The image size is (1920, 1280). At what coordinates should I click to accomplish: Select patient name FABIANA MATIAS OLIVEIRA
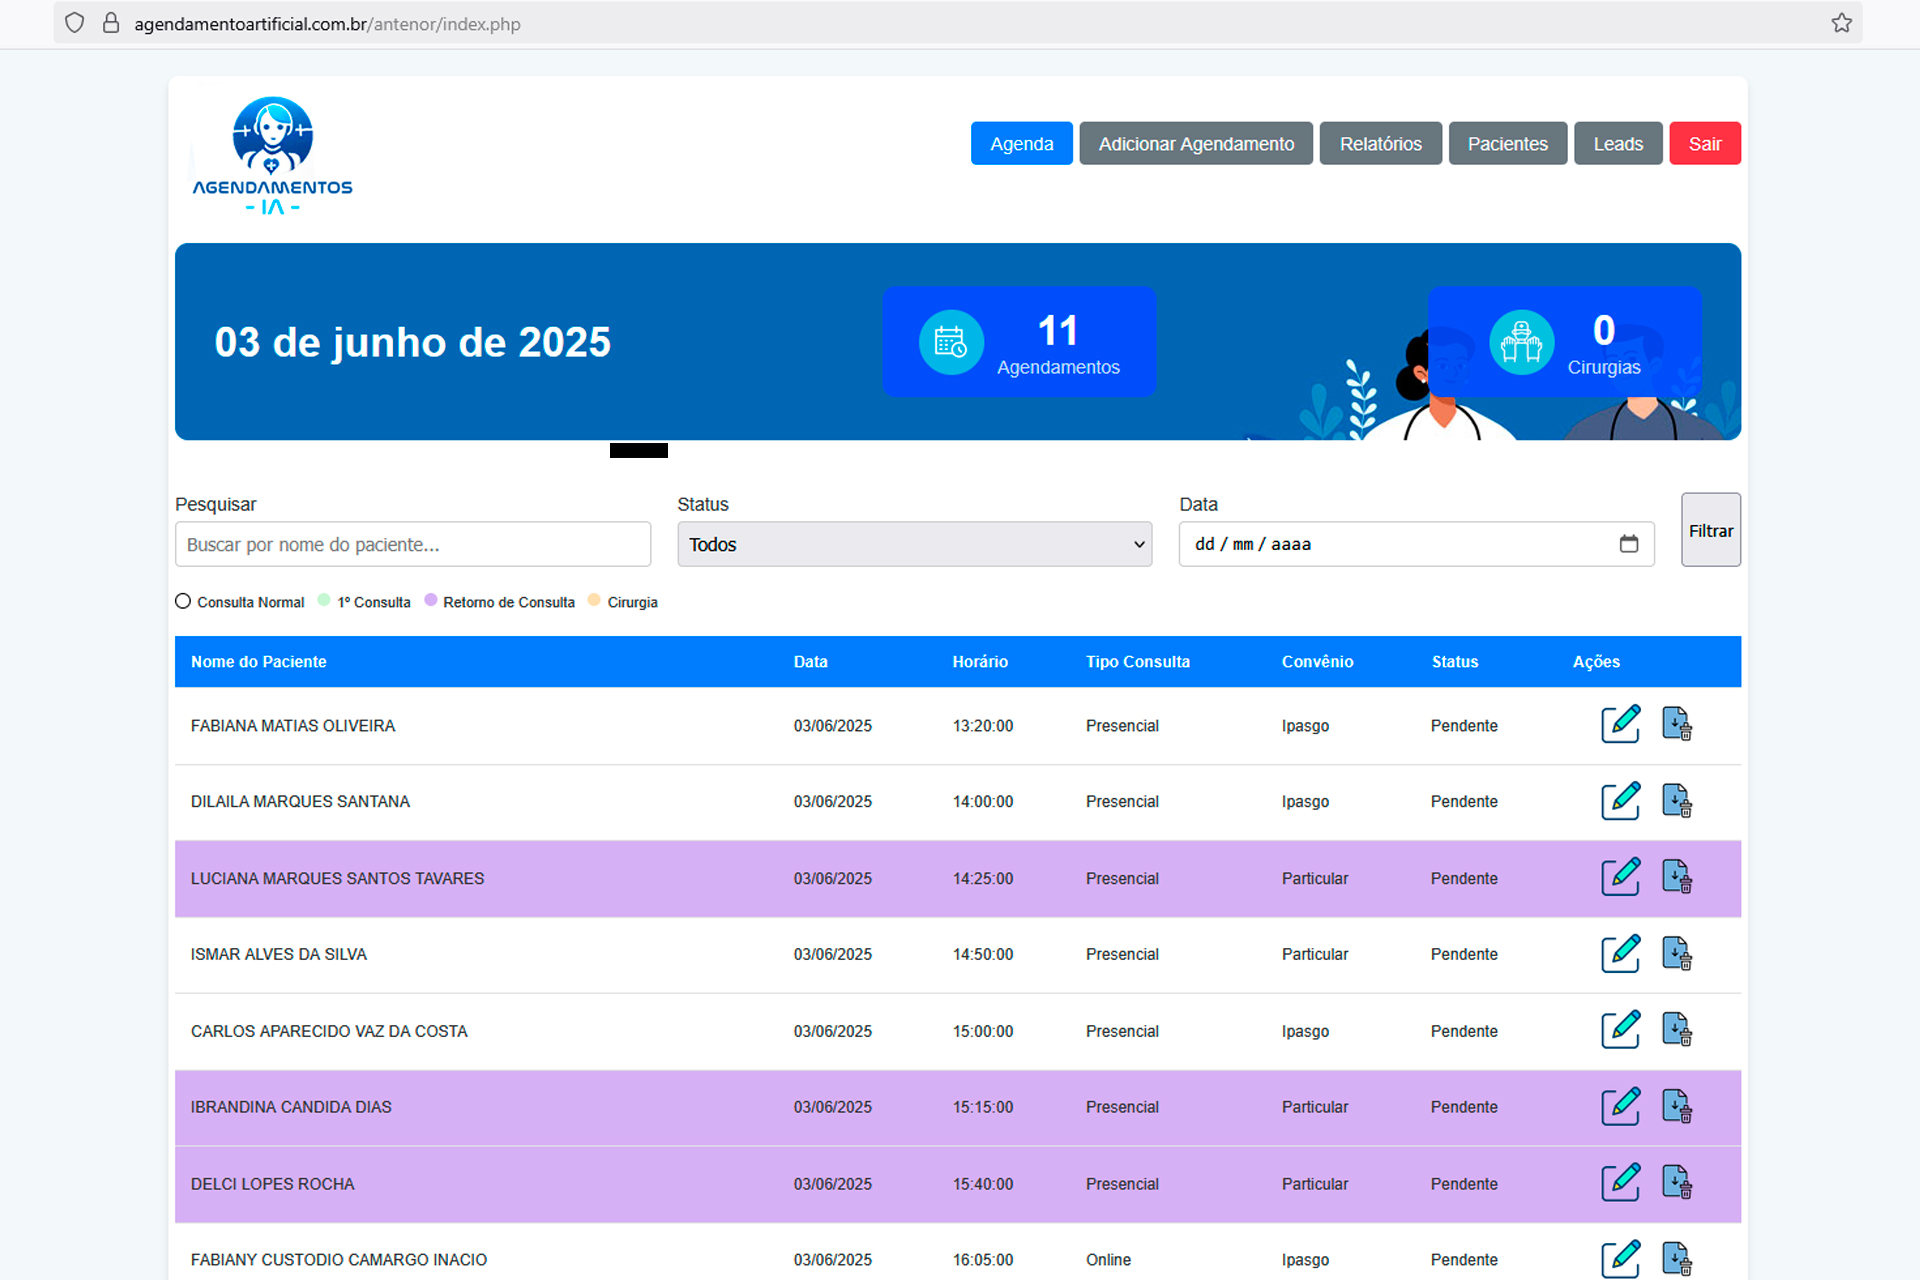293,726
